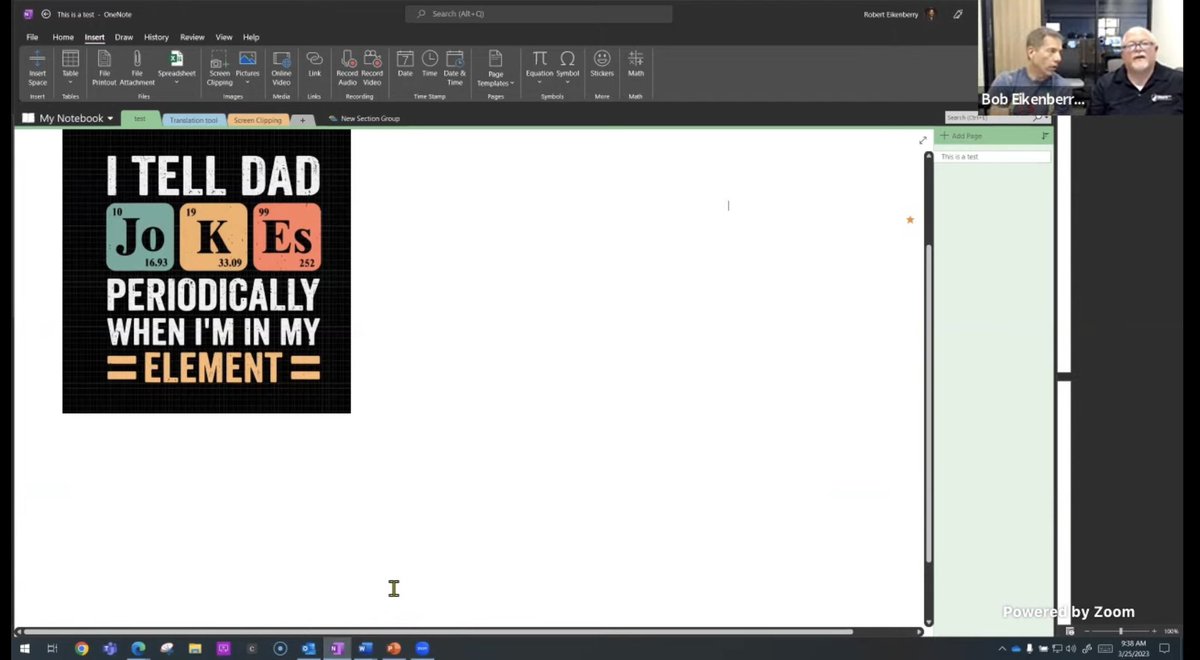Create a new section with plus tab
The height and width of the screenshot is (660, 1200).
click(303, 120)
